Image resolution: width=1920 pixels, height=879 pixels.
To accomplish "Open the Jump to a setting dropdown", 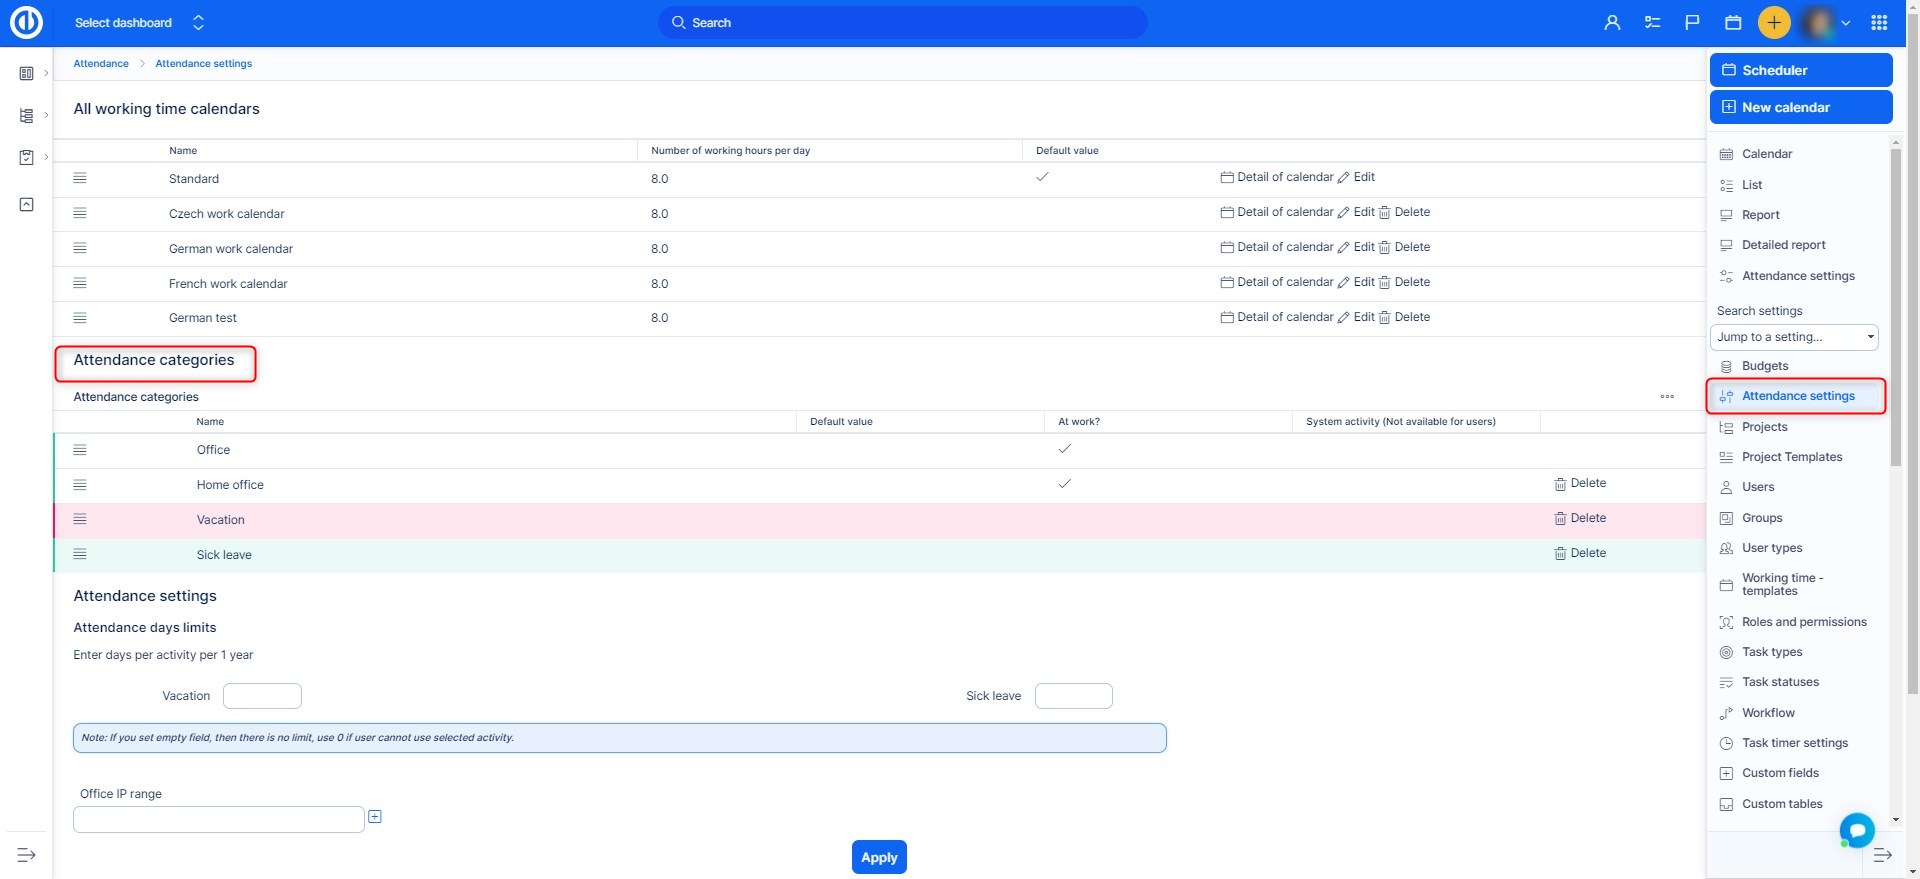I will pos(1794,337).
